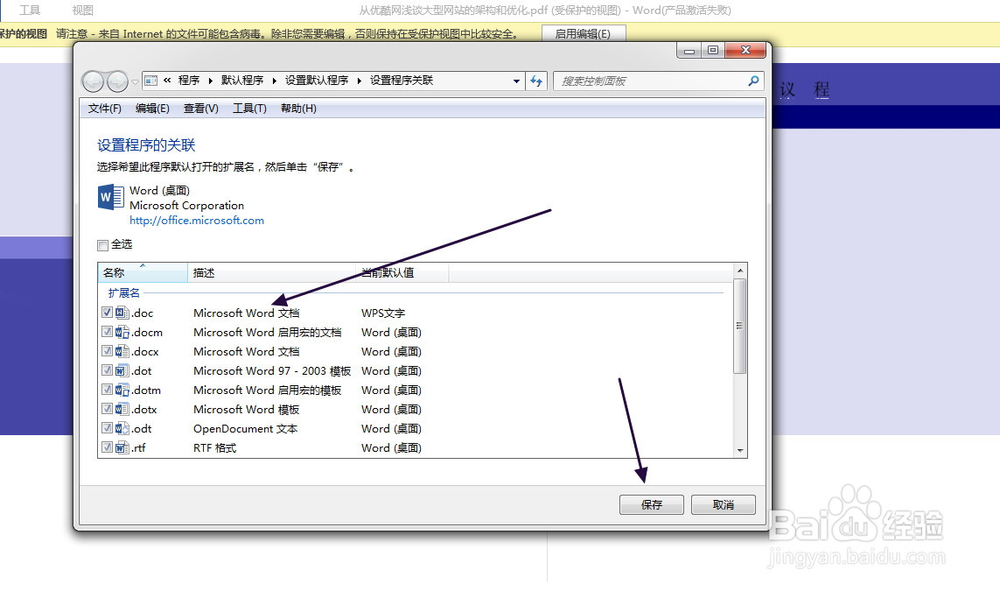Click the Word application icon
Viewport: 1000px width, 591px height.
[110, 197]
